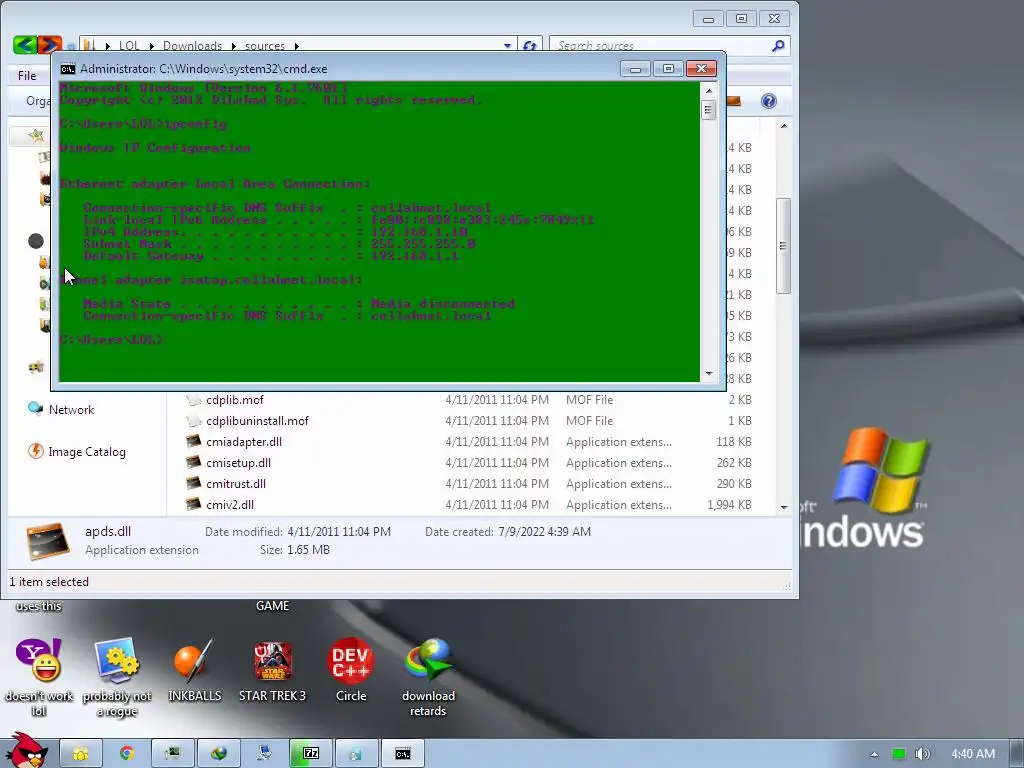Click the magnifier icon in Search sources
This screenshot has height=768, width=1024.
(x=778, y=46)
